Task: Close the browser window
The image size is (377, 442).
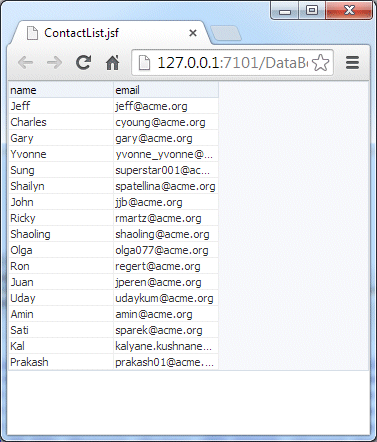Action: click(349, 11)
